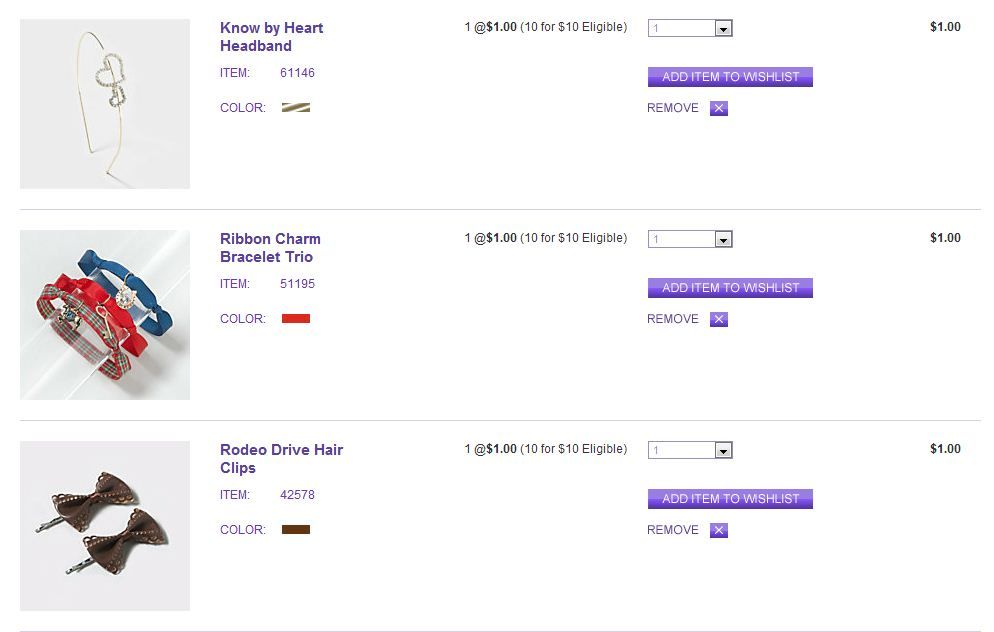This screenshot has width=994, height=632.
Task: Click the ribbon bracelet trio product image
Action: click(105, 315)
